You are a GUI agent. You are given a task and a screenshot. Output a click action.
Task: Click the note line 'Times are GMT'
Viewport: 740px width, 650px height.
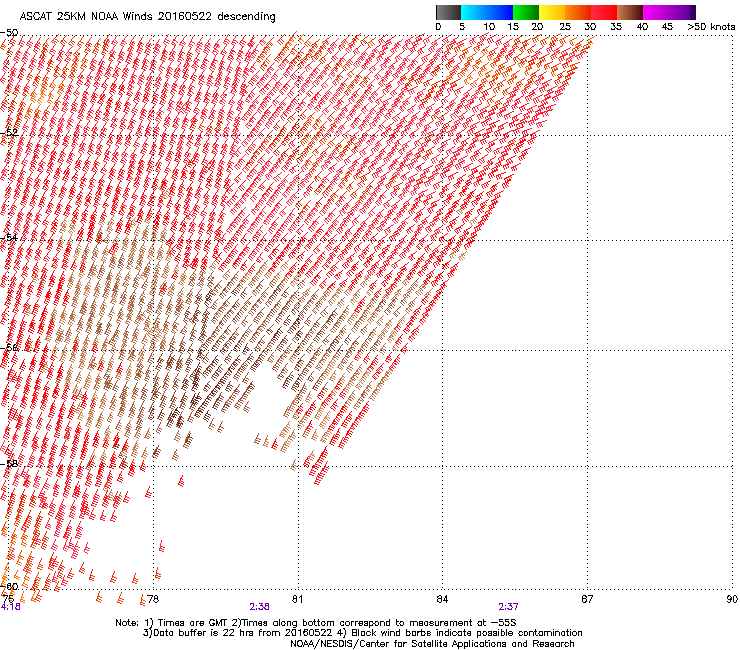pyautogui.click(x=191, y=623)
